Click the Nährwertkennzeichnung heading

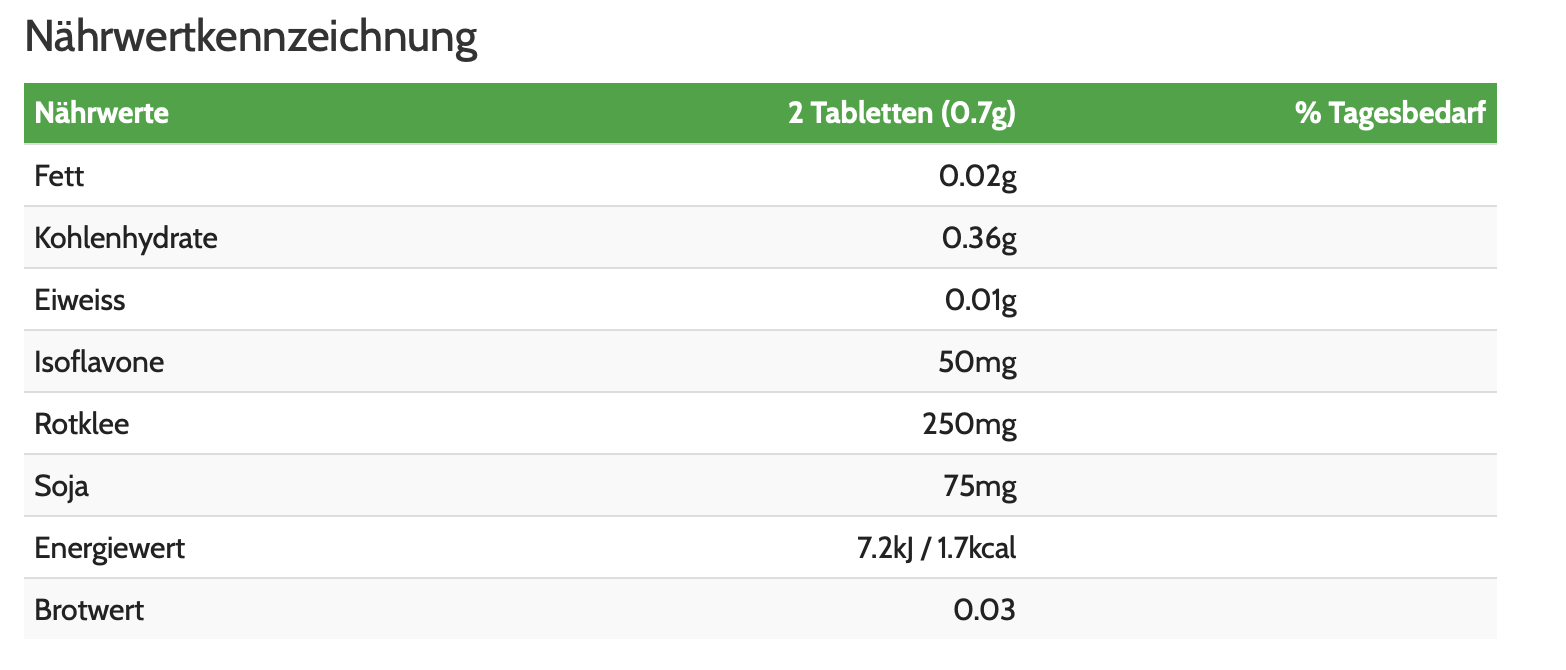[x=250, y=38]
